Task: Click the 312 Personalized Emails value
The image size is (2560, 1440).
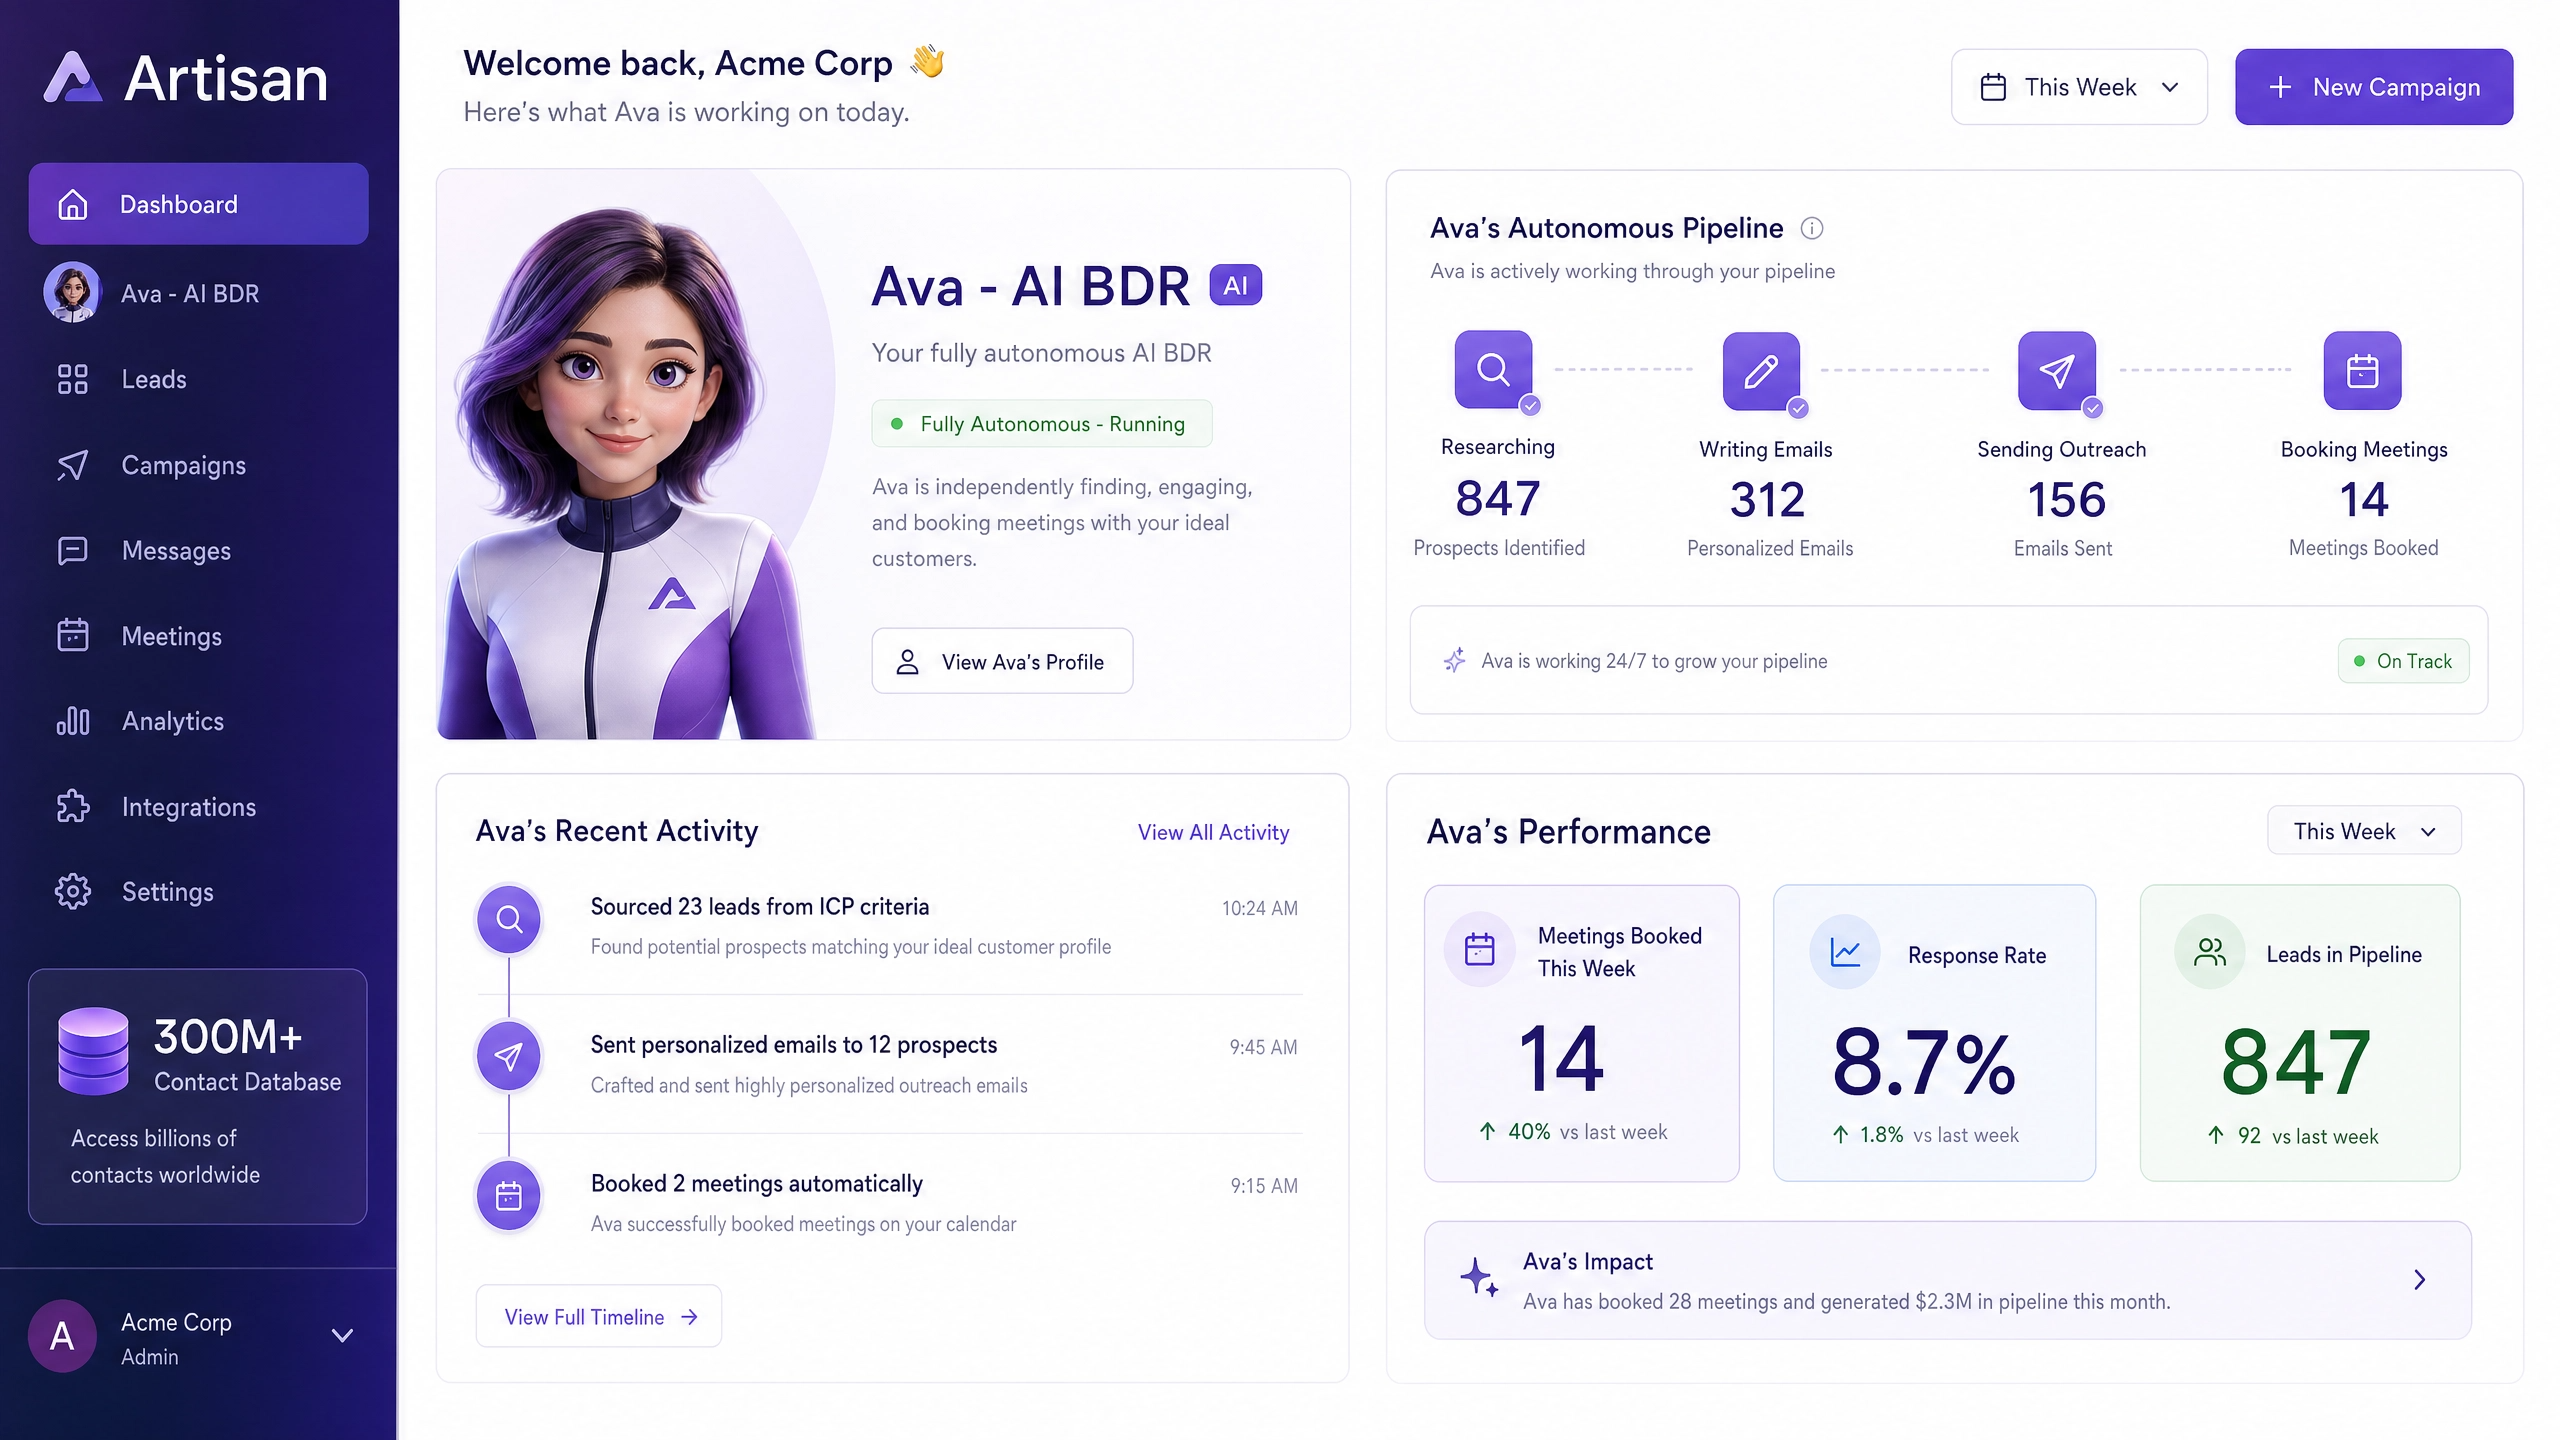Action: click(x=1767, y=499)
